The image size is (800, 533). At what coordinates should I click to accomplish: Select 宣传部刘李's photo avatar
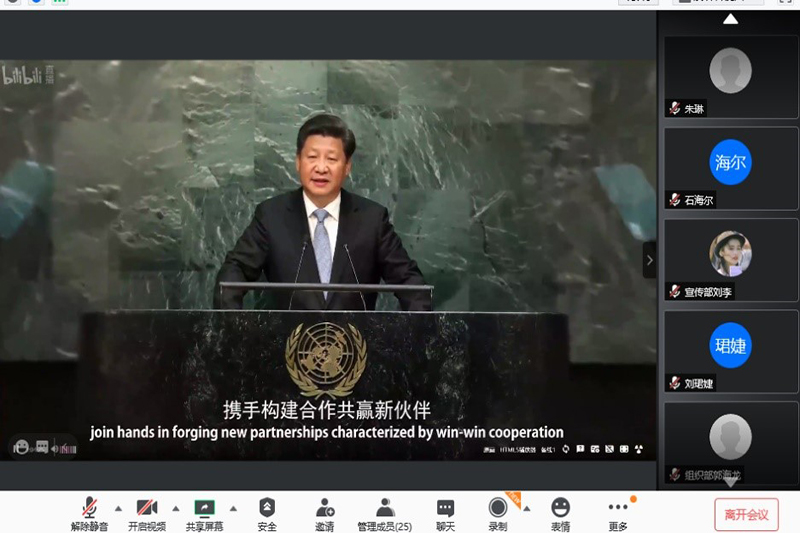731,253
